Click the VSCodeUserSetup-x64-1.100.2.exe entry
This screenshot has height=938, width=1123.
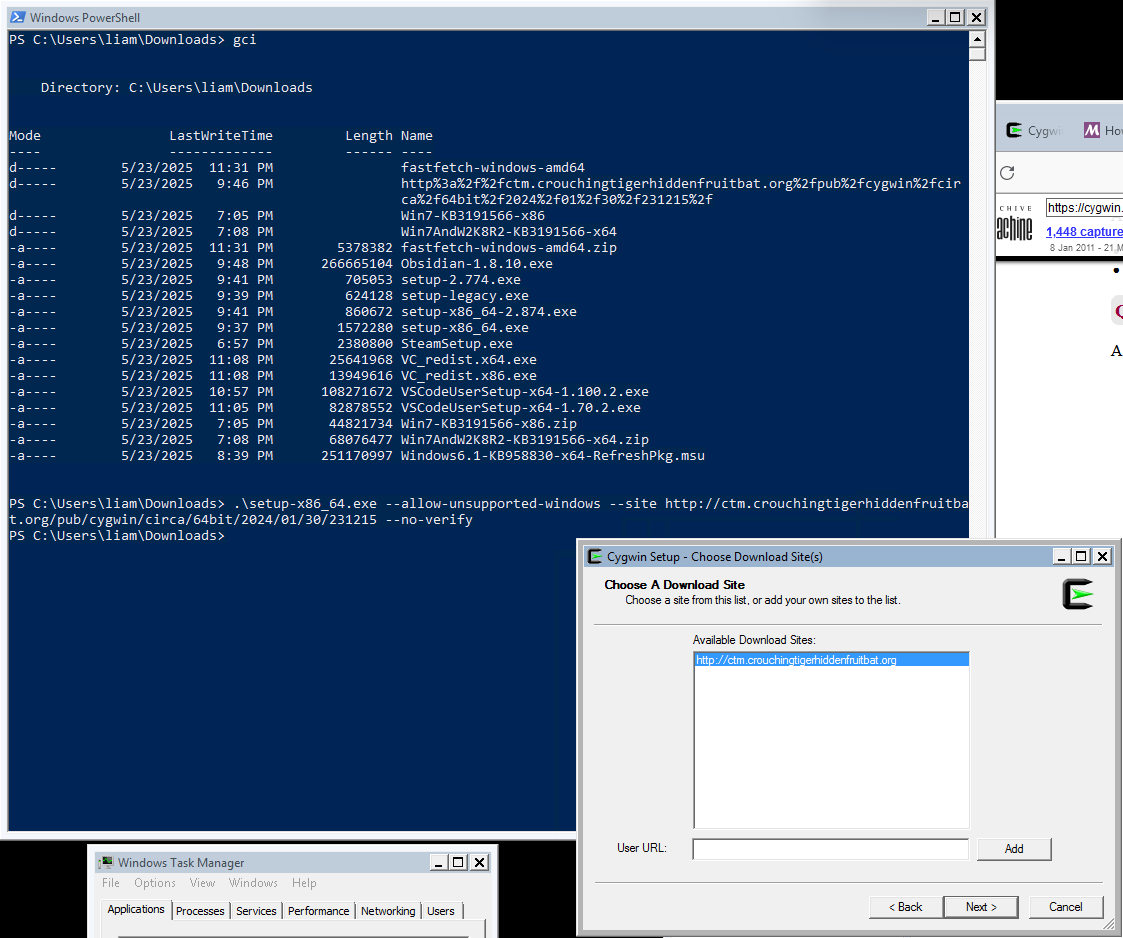click(525, 392)
